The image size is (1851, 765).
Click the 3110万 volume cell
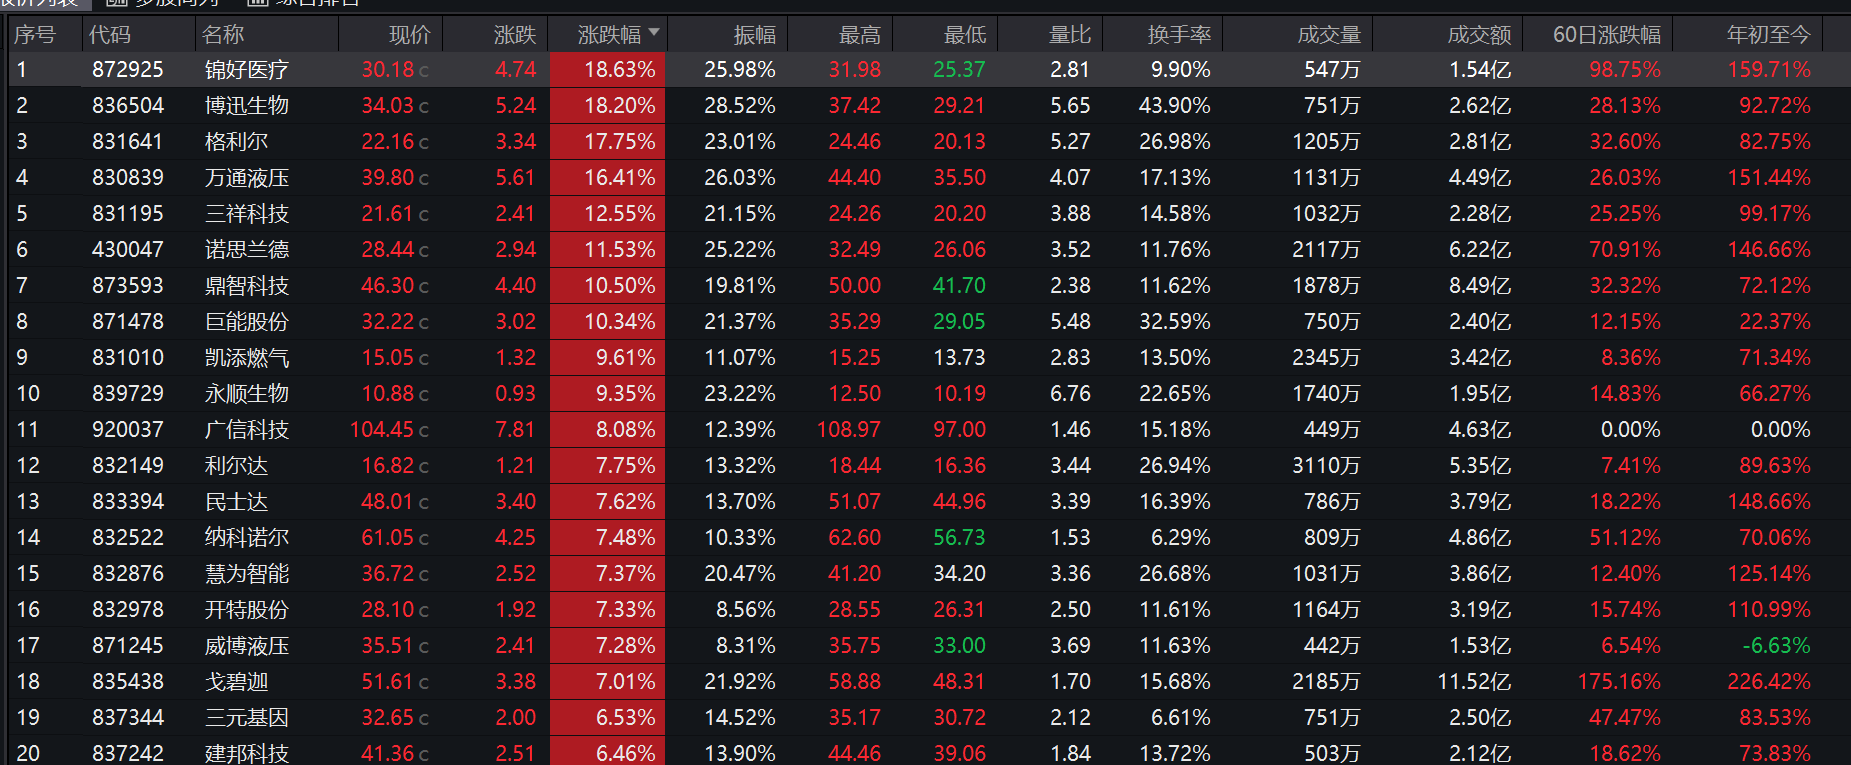1326,466
